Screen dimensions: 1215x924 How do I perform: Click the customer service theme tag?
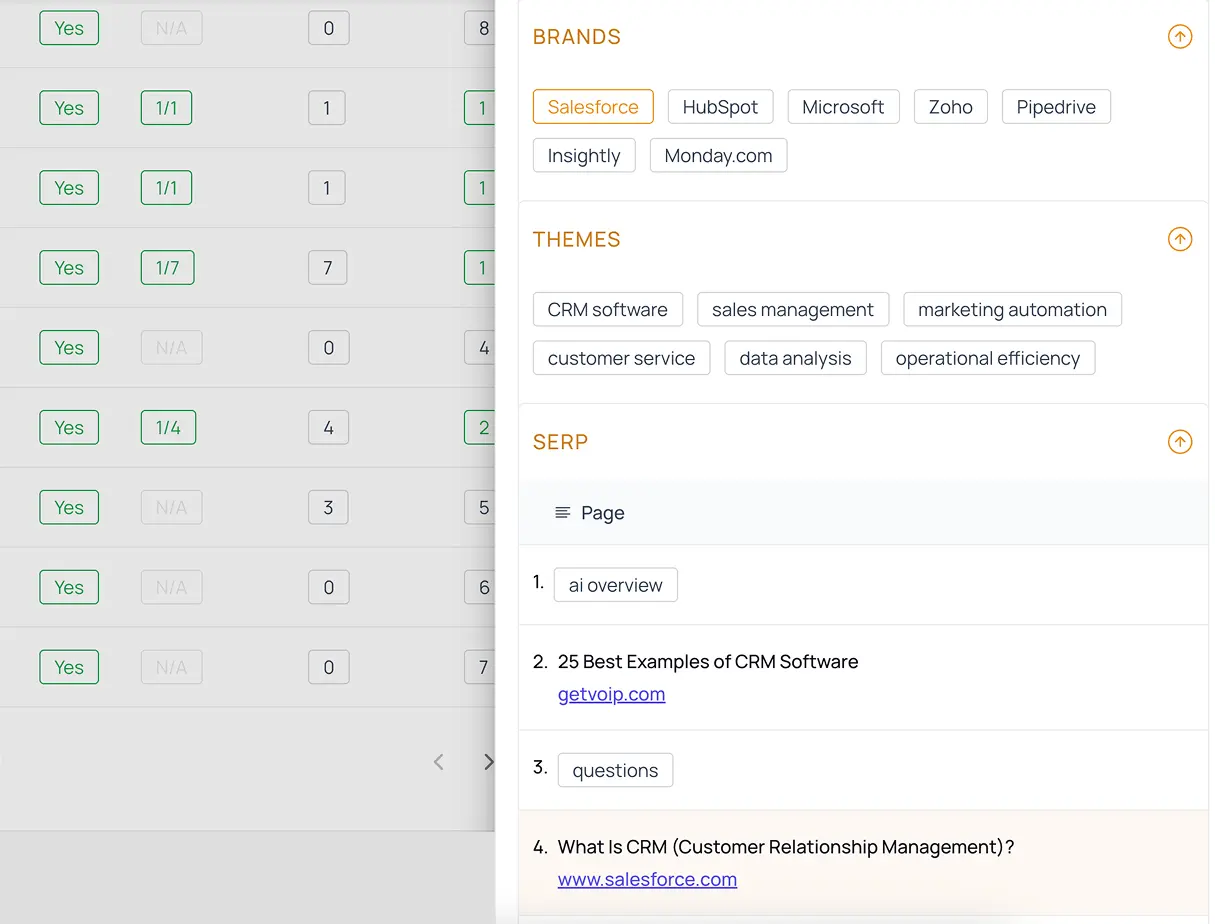coord(621,359)
